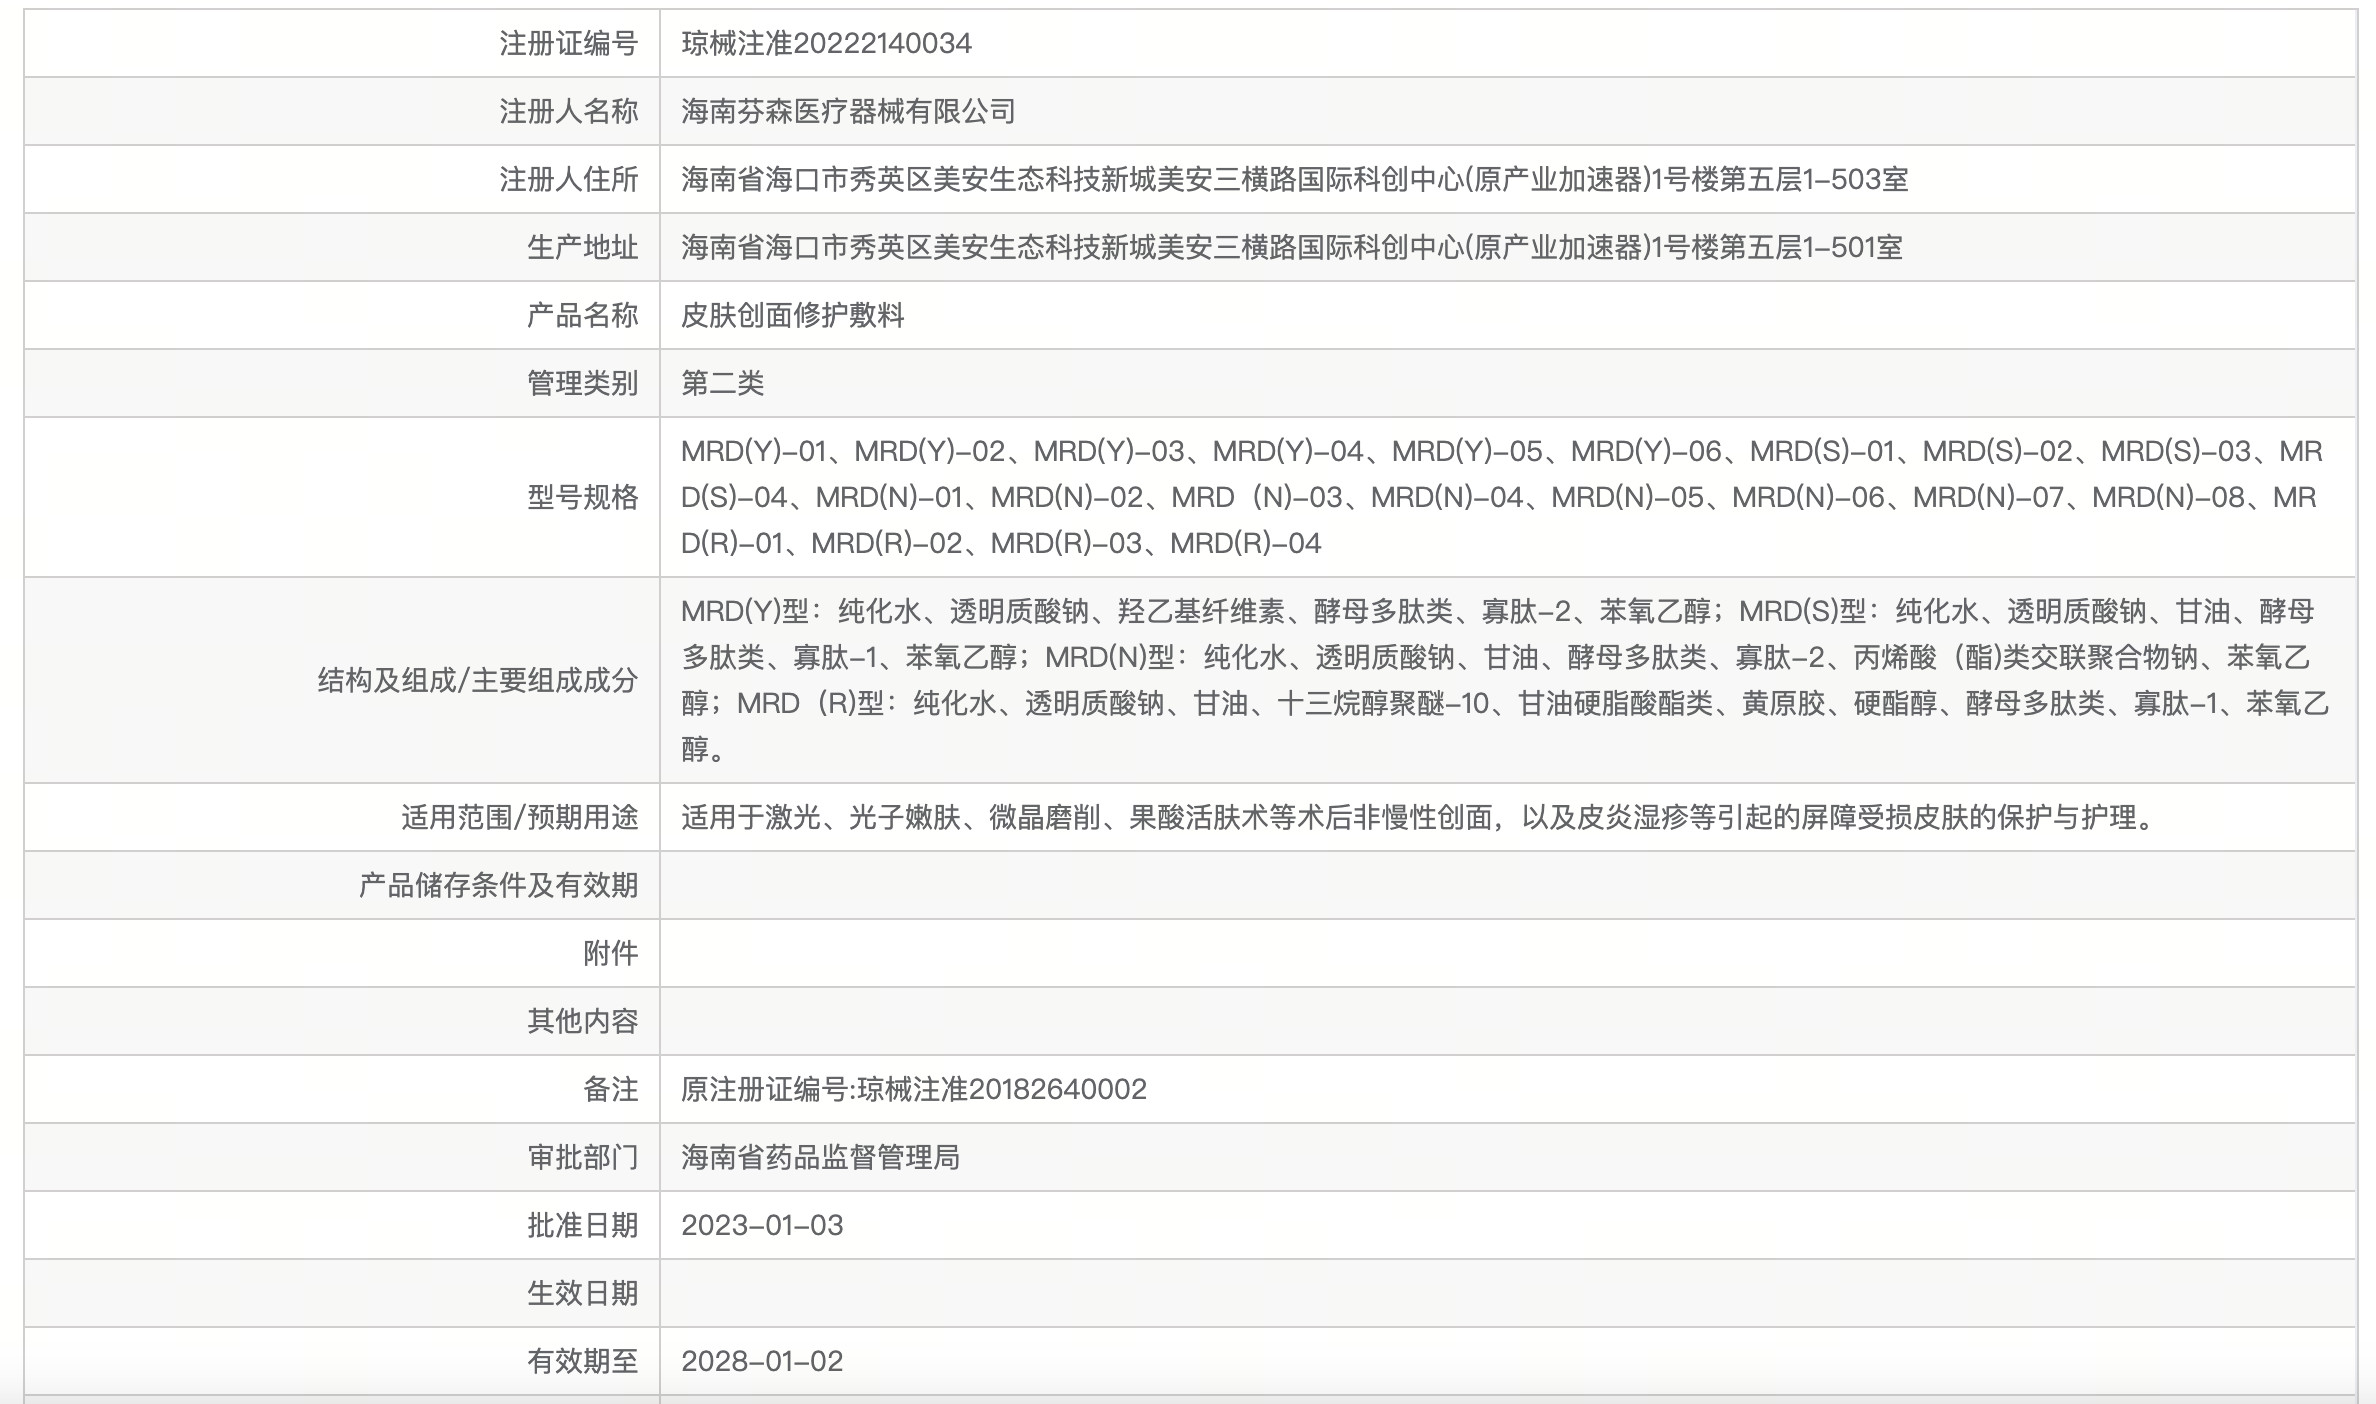This screenshot has height=1404, width=2376.
Task: Select the 生效日期 label
Action: click(x=582, y=1293)
